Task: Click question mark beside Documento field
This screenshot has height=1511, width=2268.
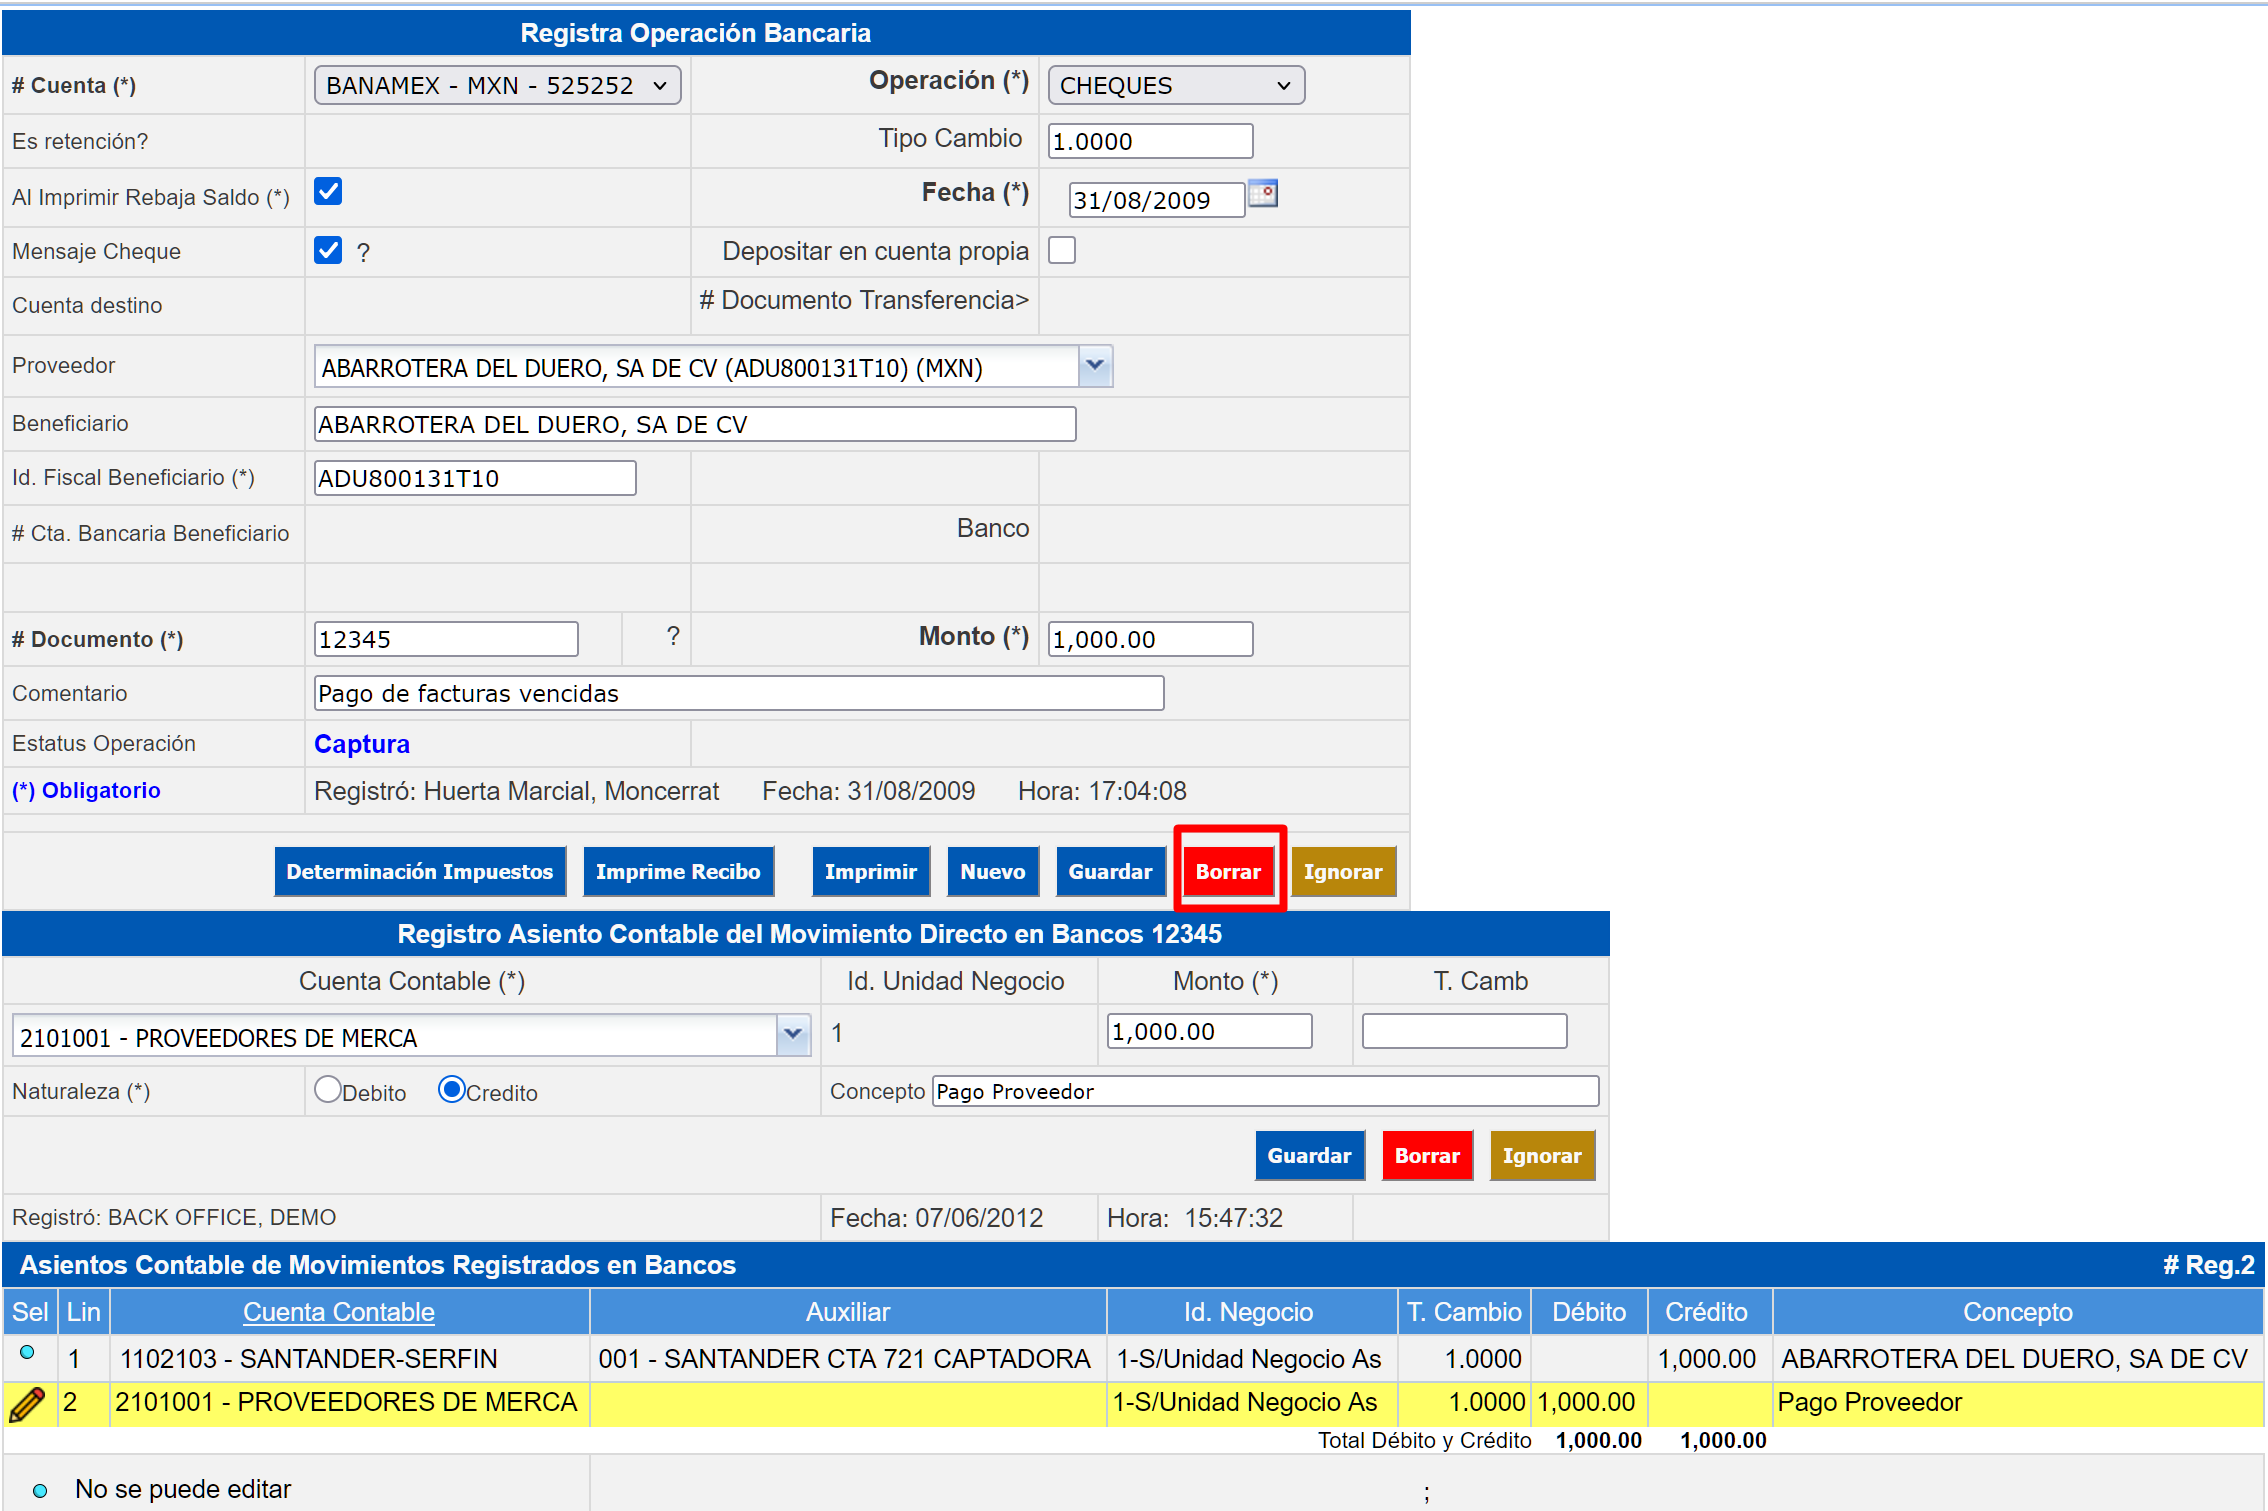Action: 673,636
